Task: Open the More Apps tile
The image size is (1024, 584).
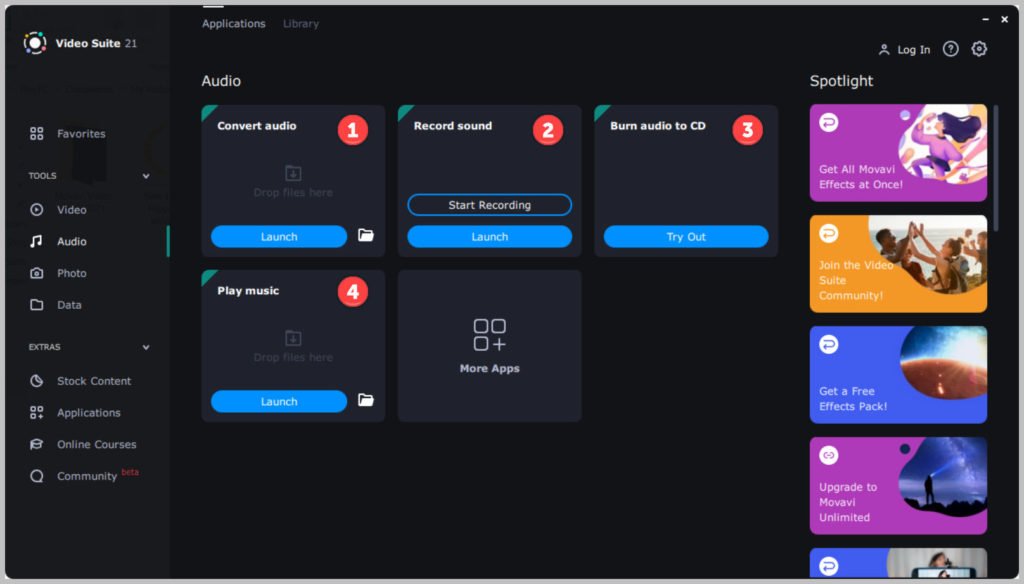Action: point(490,346)
